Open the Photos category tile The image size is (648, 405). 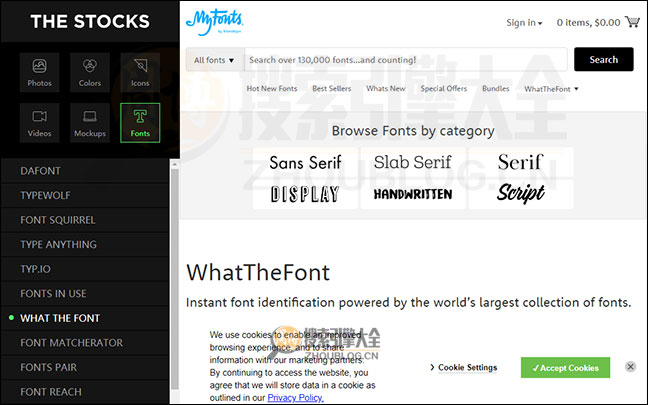pos(40,71)
